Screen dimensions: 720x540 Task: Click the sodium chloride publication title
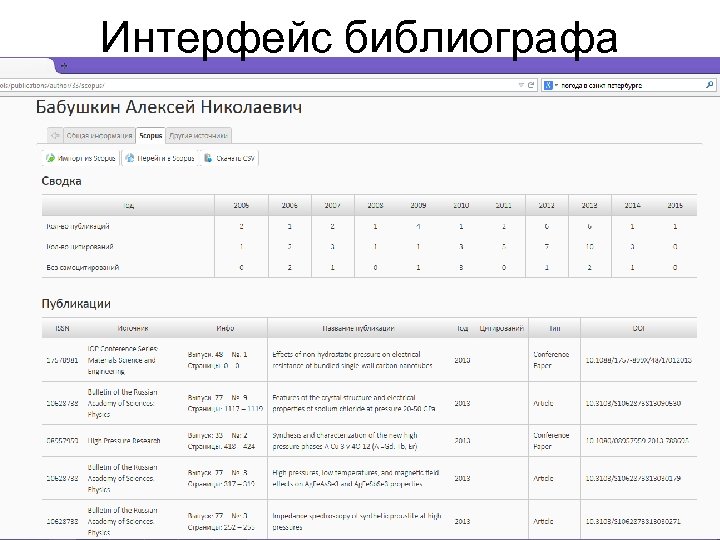click(x=354, y=403)
